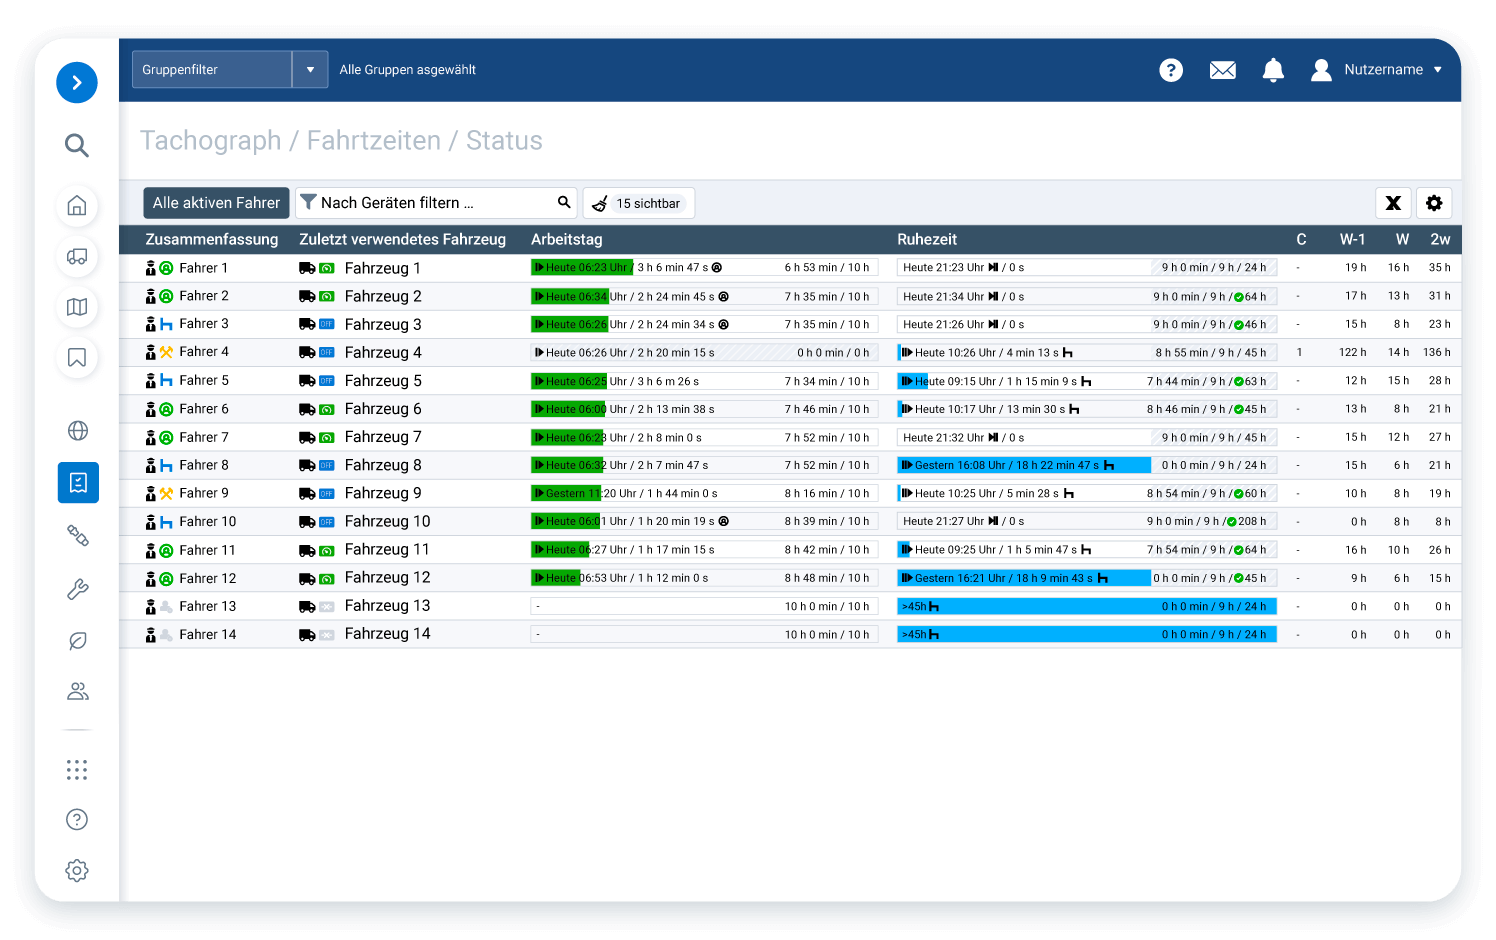
Task: Expand the sidebar with the blue arrow button
Action: tap(77, 82)
